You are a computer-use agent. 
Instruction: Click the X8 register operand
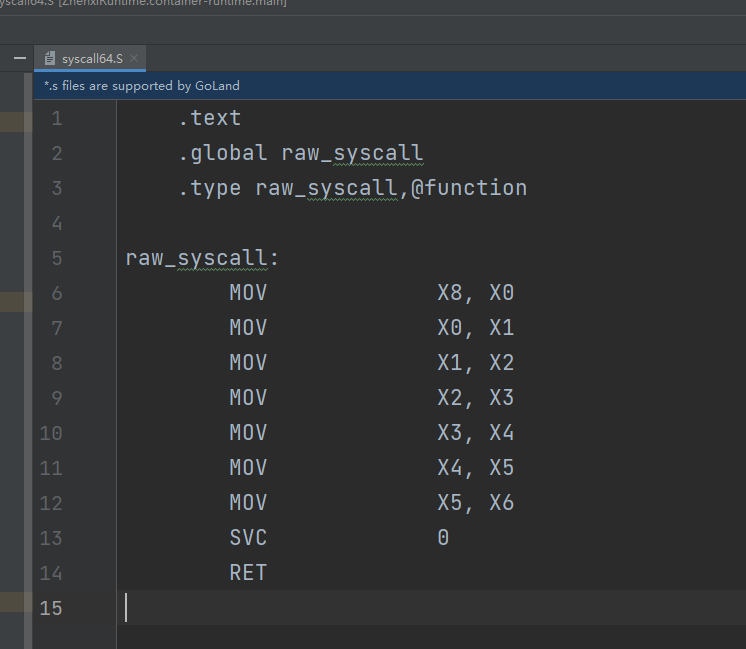(x=450, y=293)
